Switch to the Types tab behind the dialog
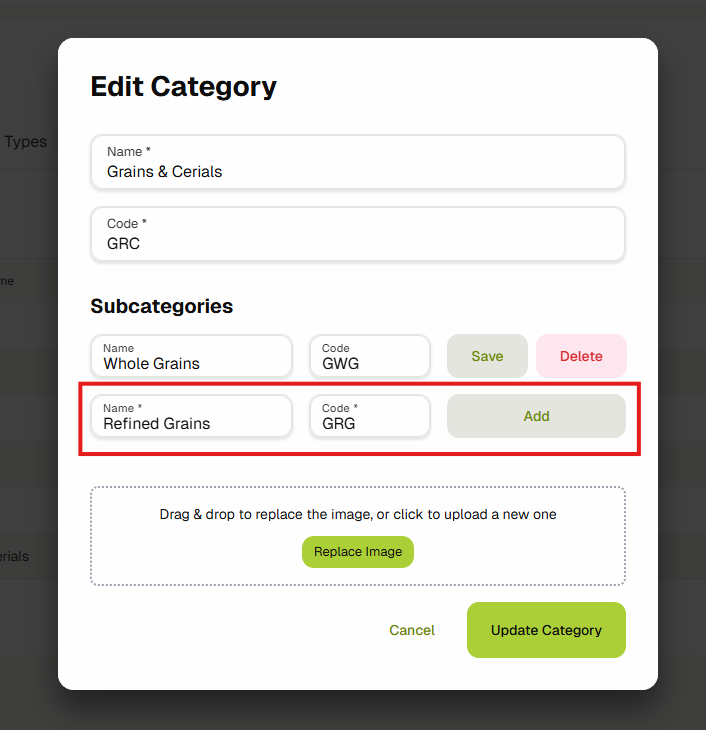The width and height of the screenshot is (706, 730). [26, 142]
